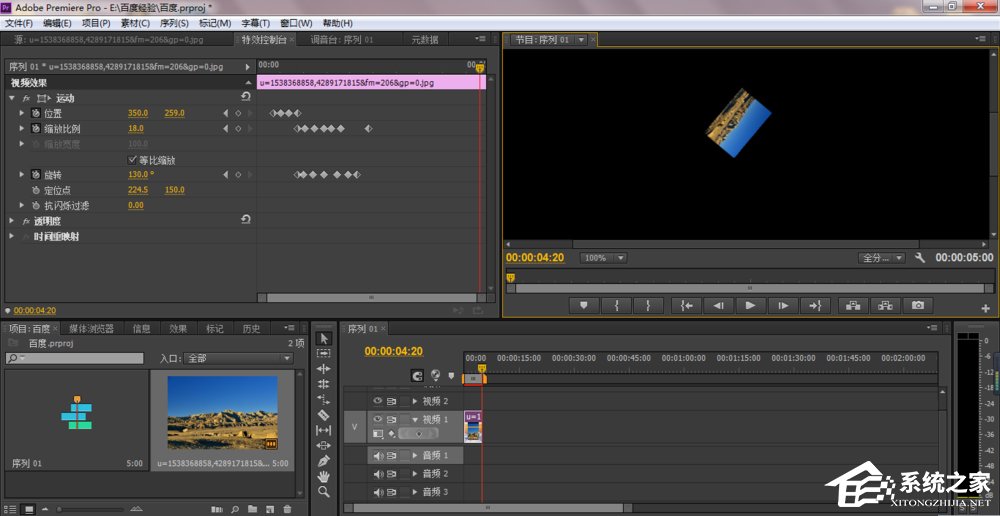Select the Slip tool

(x=324, y=430)
